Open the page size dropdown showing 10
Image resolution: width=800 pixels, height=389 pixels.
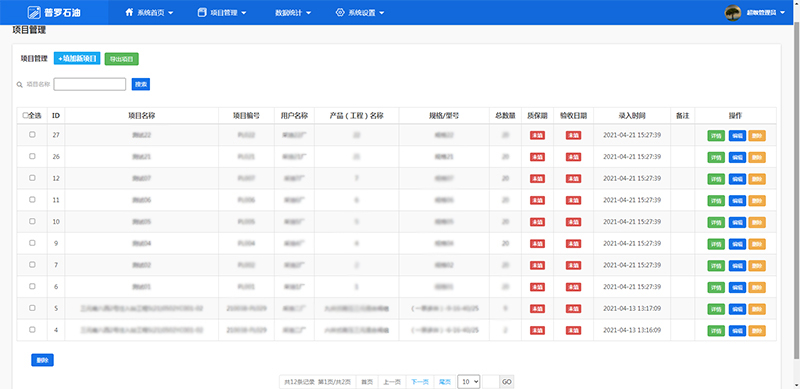coord(468,381)
